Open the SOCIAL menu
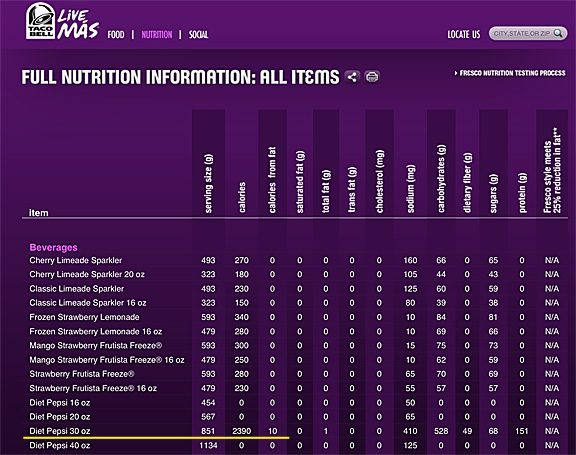The height and width of the screenshot is (455, 576). coord(198,35)
